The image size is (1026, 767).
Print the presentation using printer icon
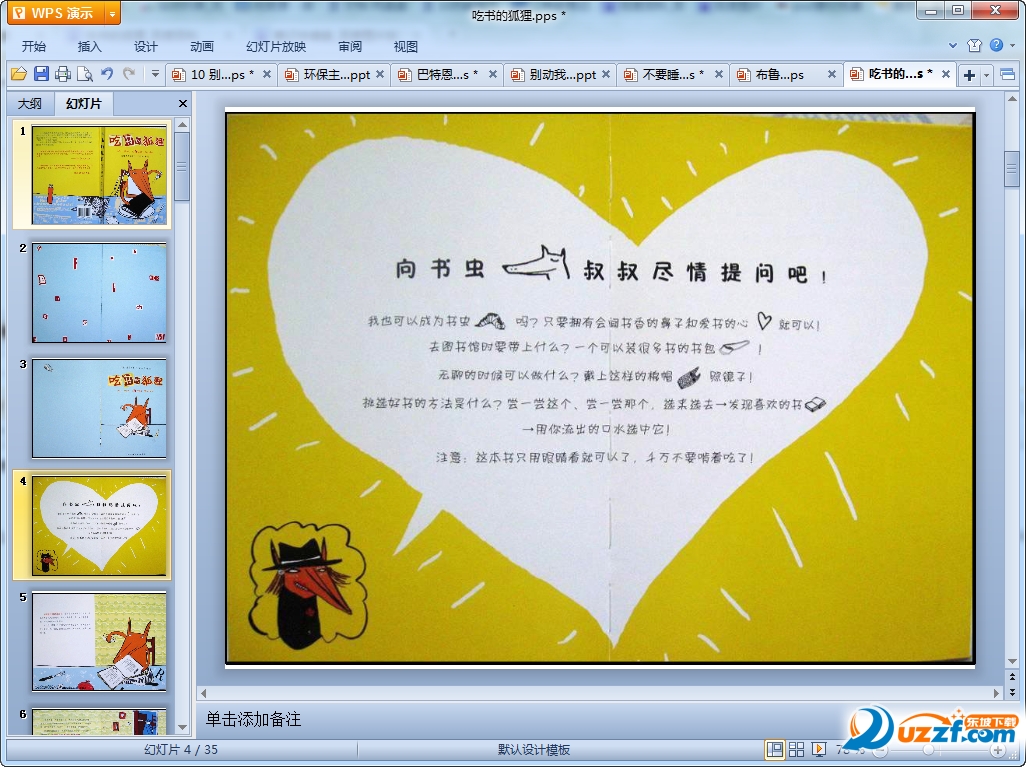[x=63, y=74]
